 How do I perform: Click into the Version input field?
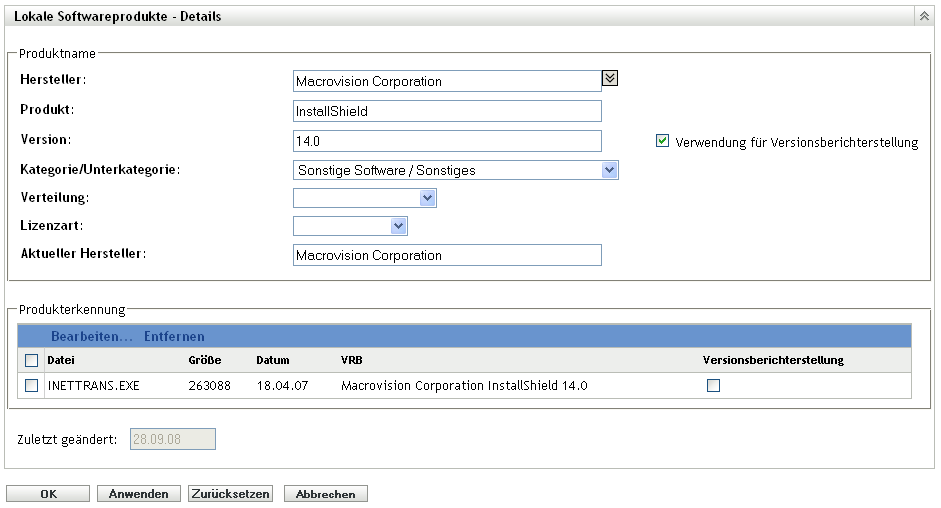pos(447,141)
